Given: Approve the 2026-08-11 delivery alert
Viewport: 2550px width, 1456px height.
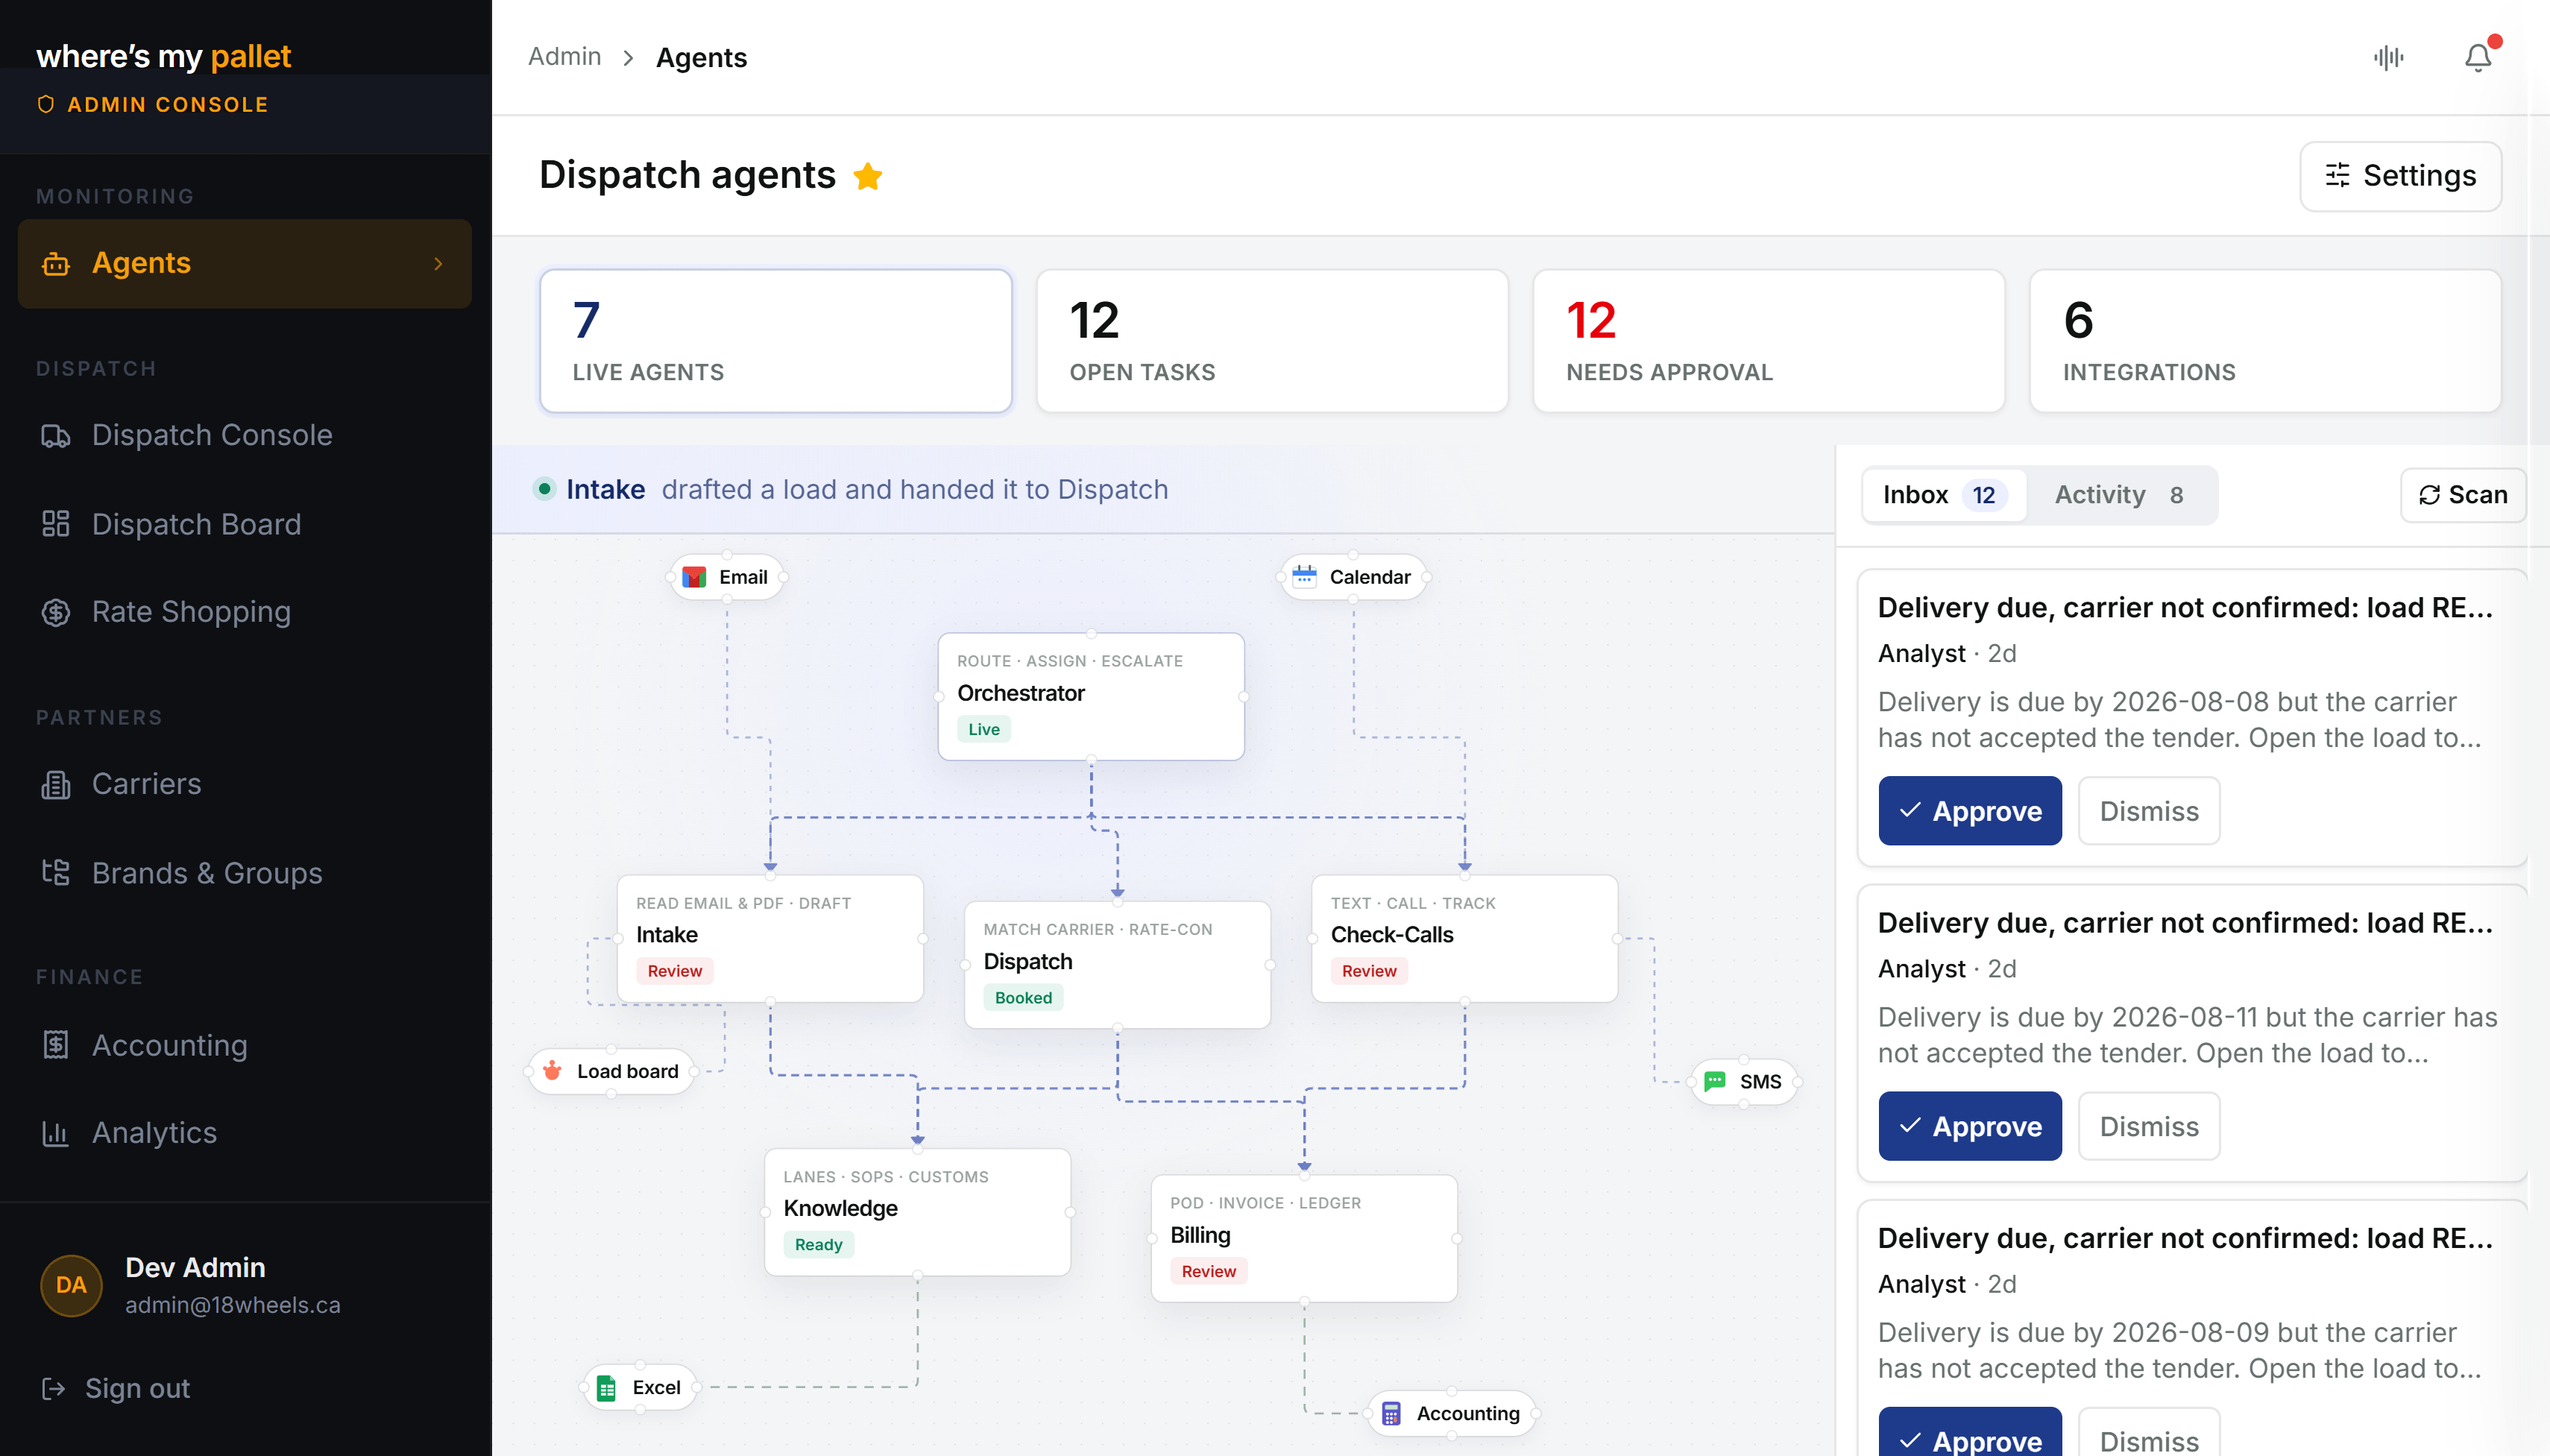Looking at the screenshot, I should click(x=1969, y=1126).
